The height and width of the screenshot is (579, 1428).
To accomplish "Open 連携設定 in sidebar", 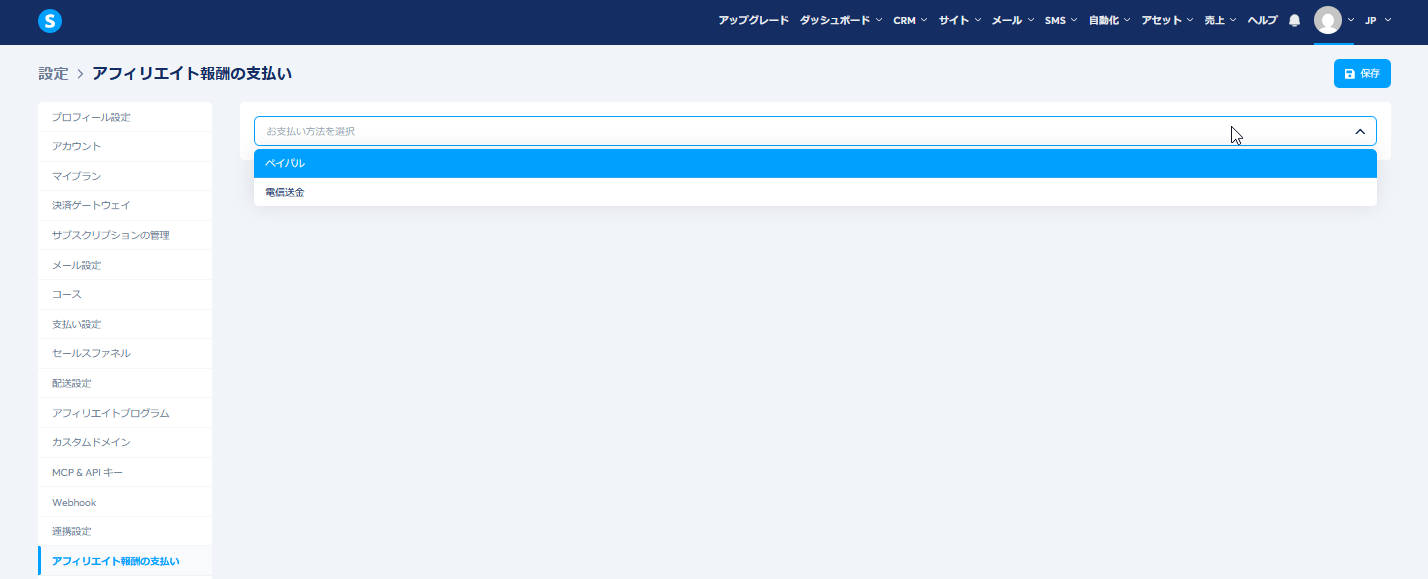I will point(125,531).
